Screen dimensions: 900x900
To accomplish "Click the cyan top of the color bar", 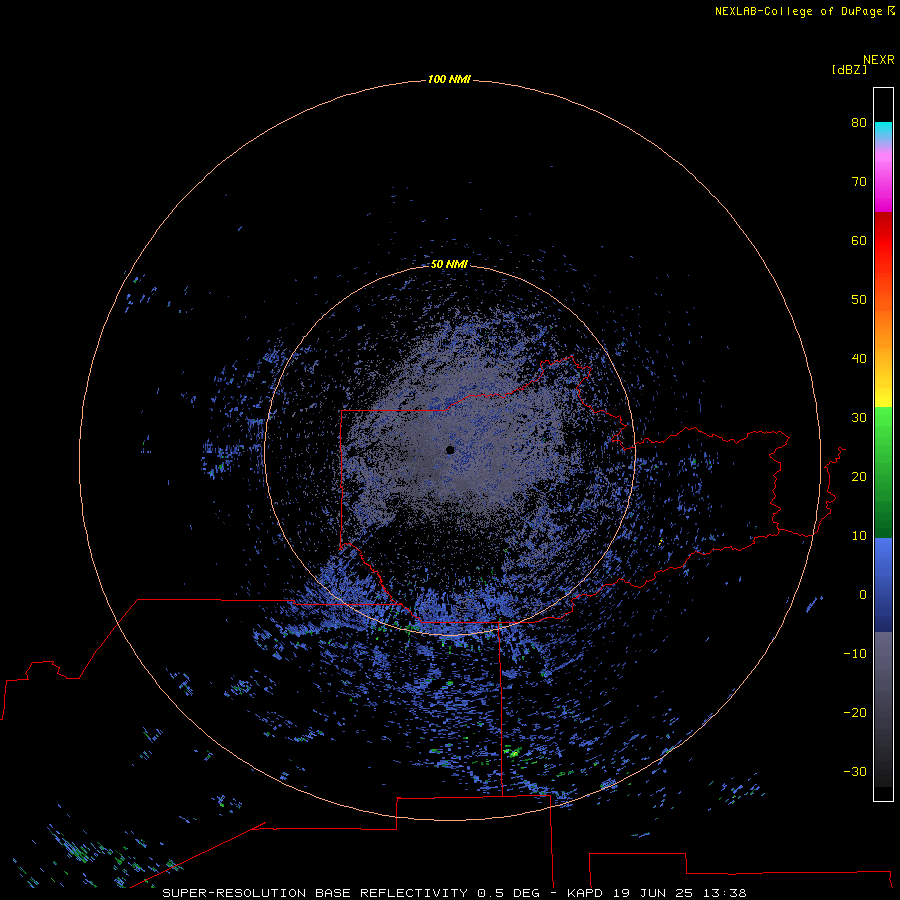I will (x=883, y=130).
